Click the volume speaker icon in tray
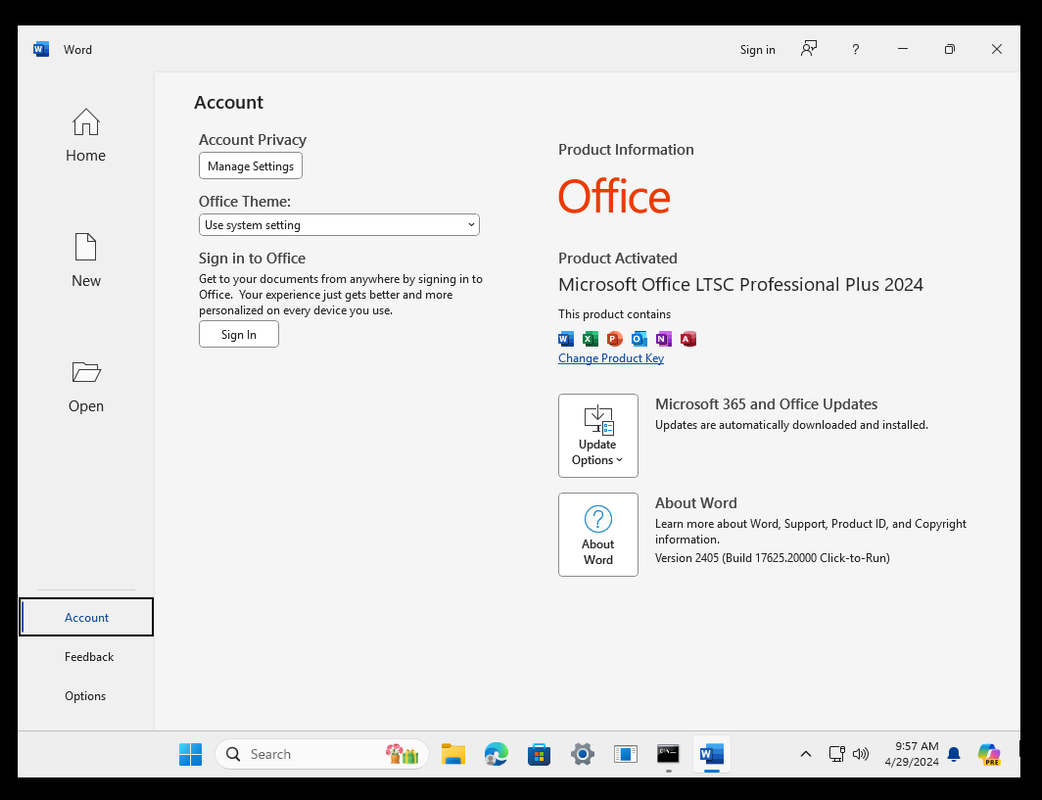This screenshot has height=800, width=1042. pyautogui.click(x=861, y=753)
